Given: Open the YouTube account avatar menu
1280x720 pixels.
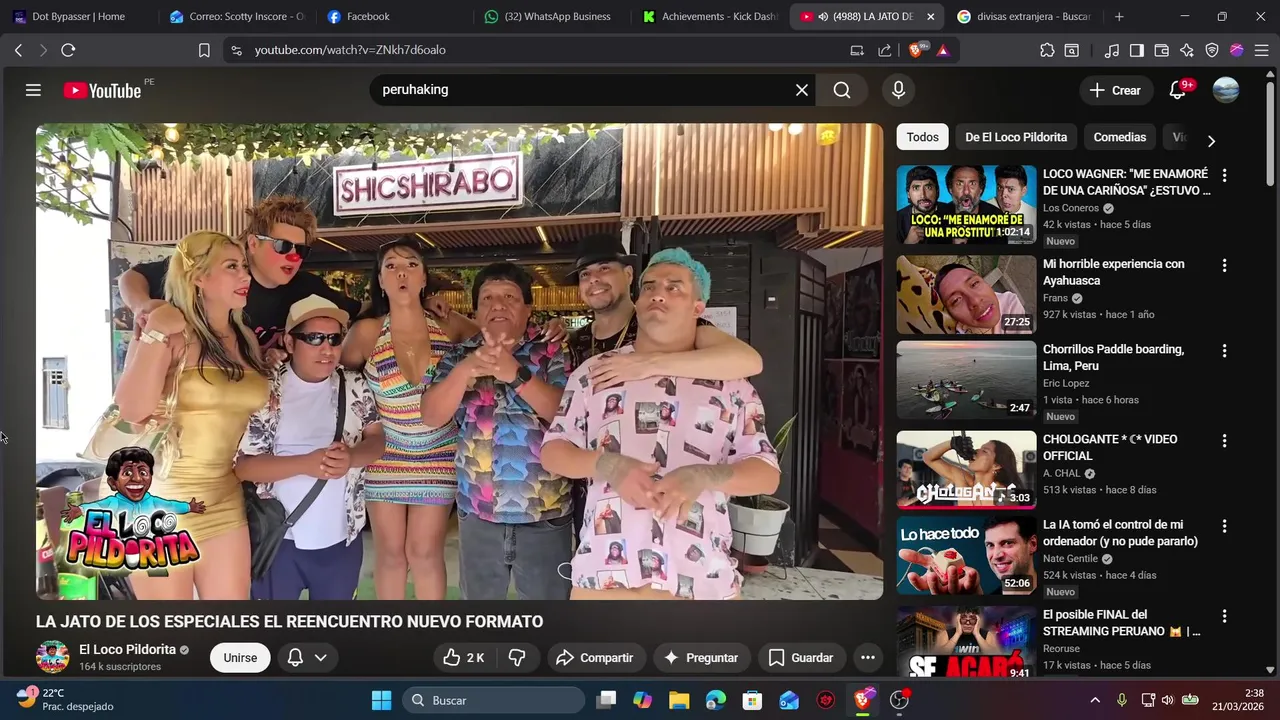Looking at the screenshot, I should (x=1226, y=90).
